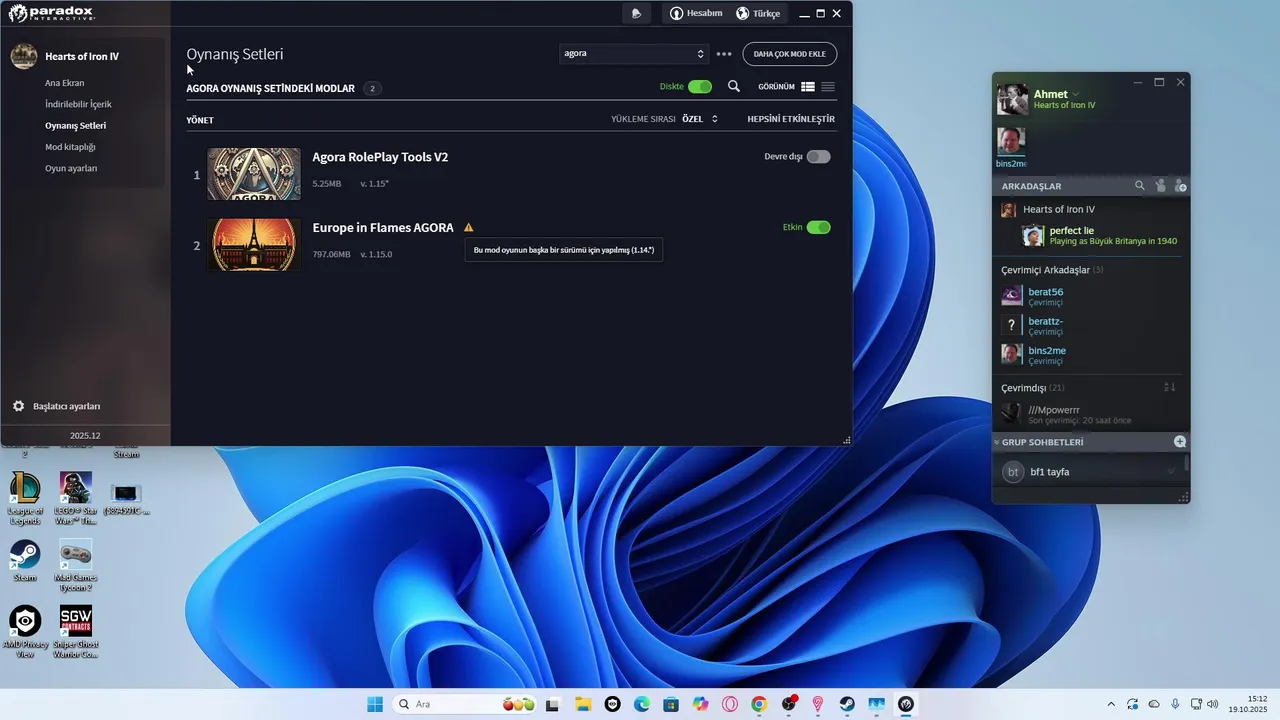Click DAHA ÇOK MOD EKLE button
1280x720 pixels.
(790, 54)
